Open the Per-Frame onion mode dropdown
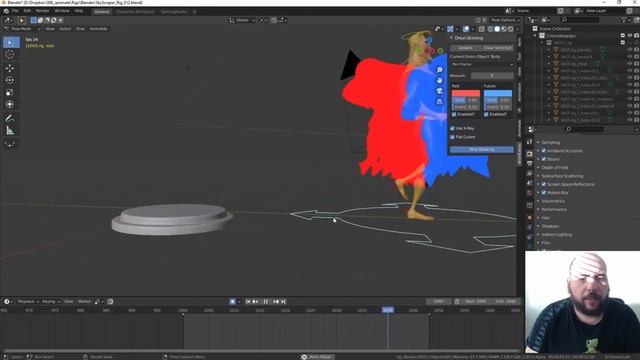The image size is (640, 360). (482, 64)
